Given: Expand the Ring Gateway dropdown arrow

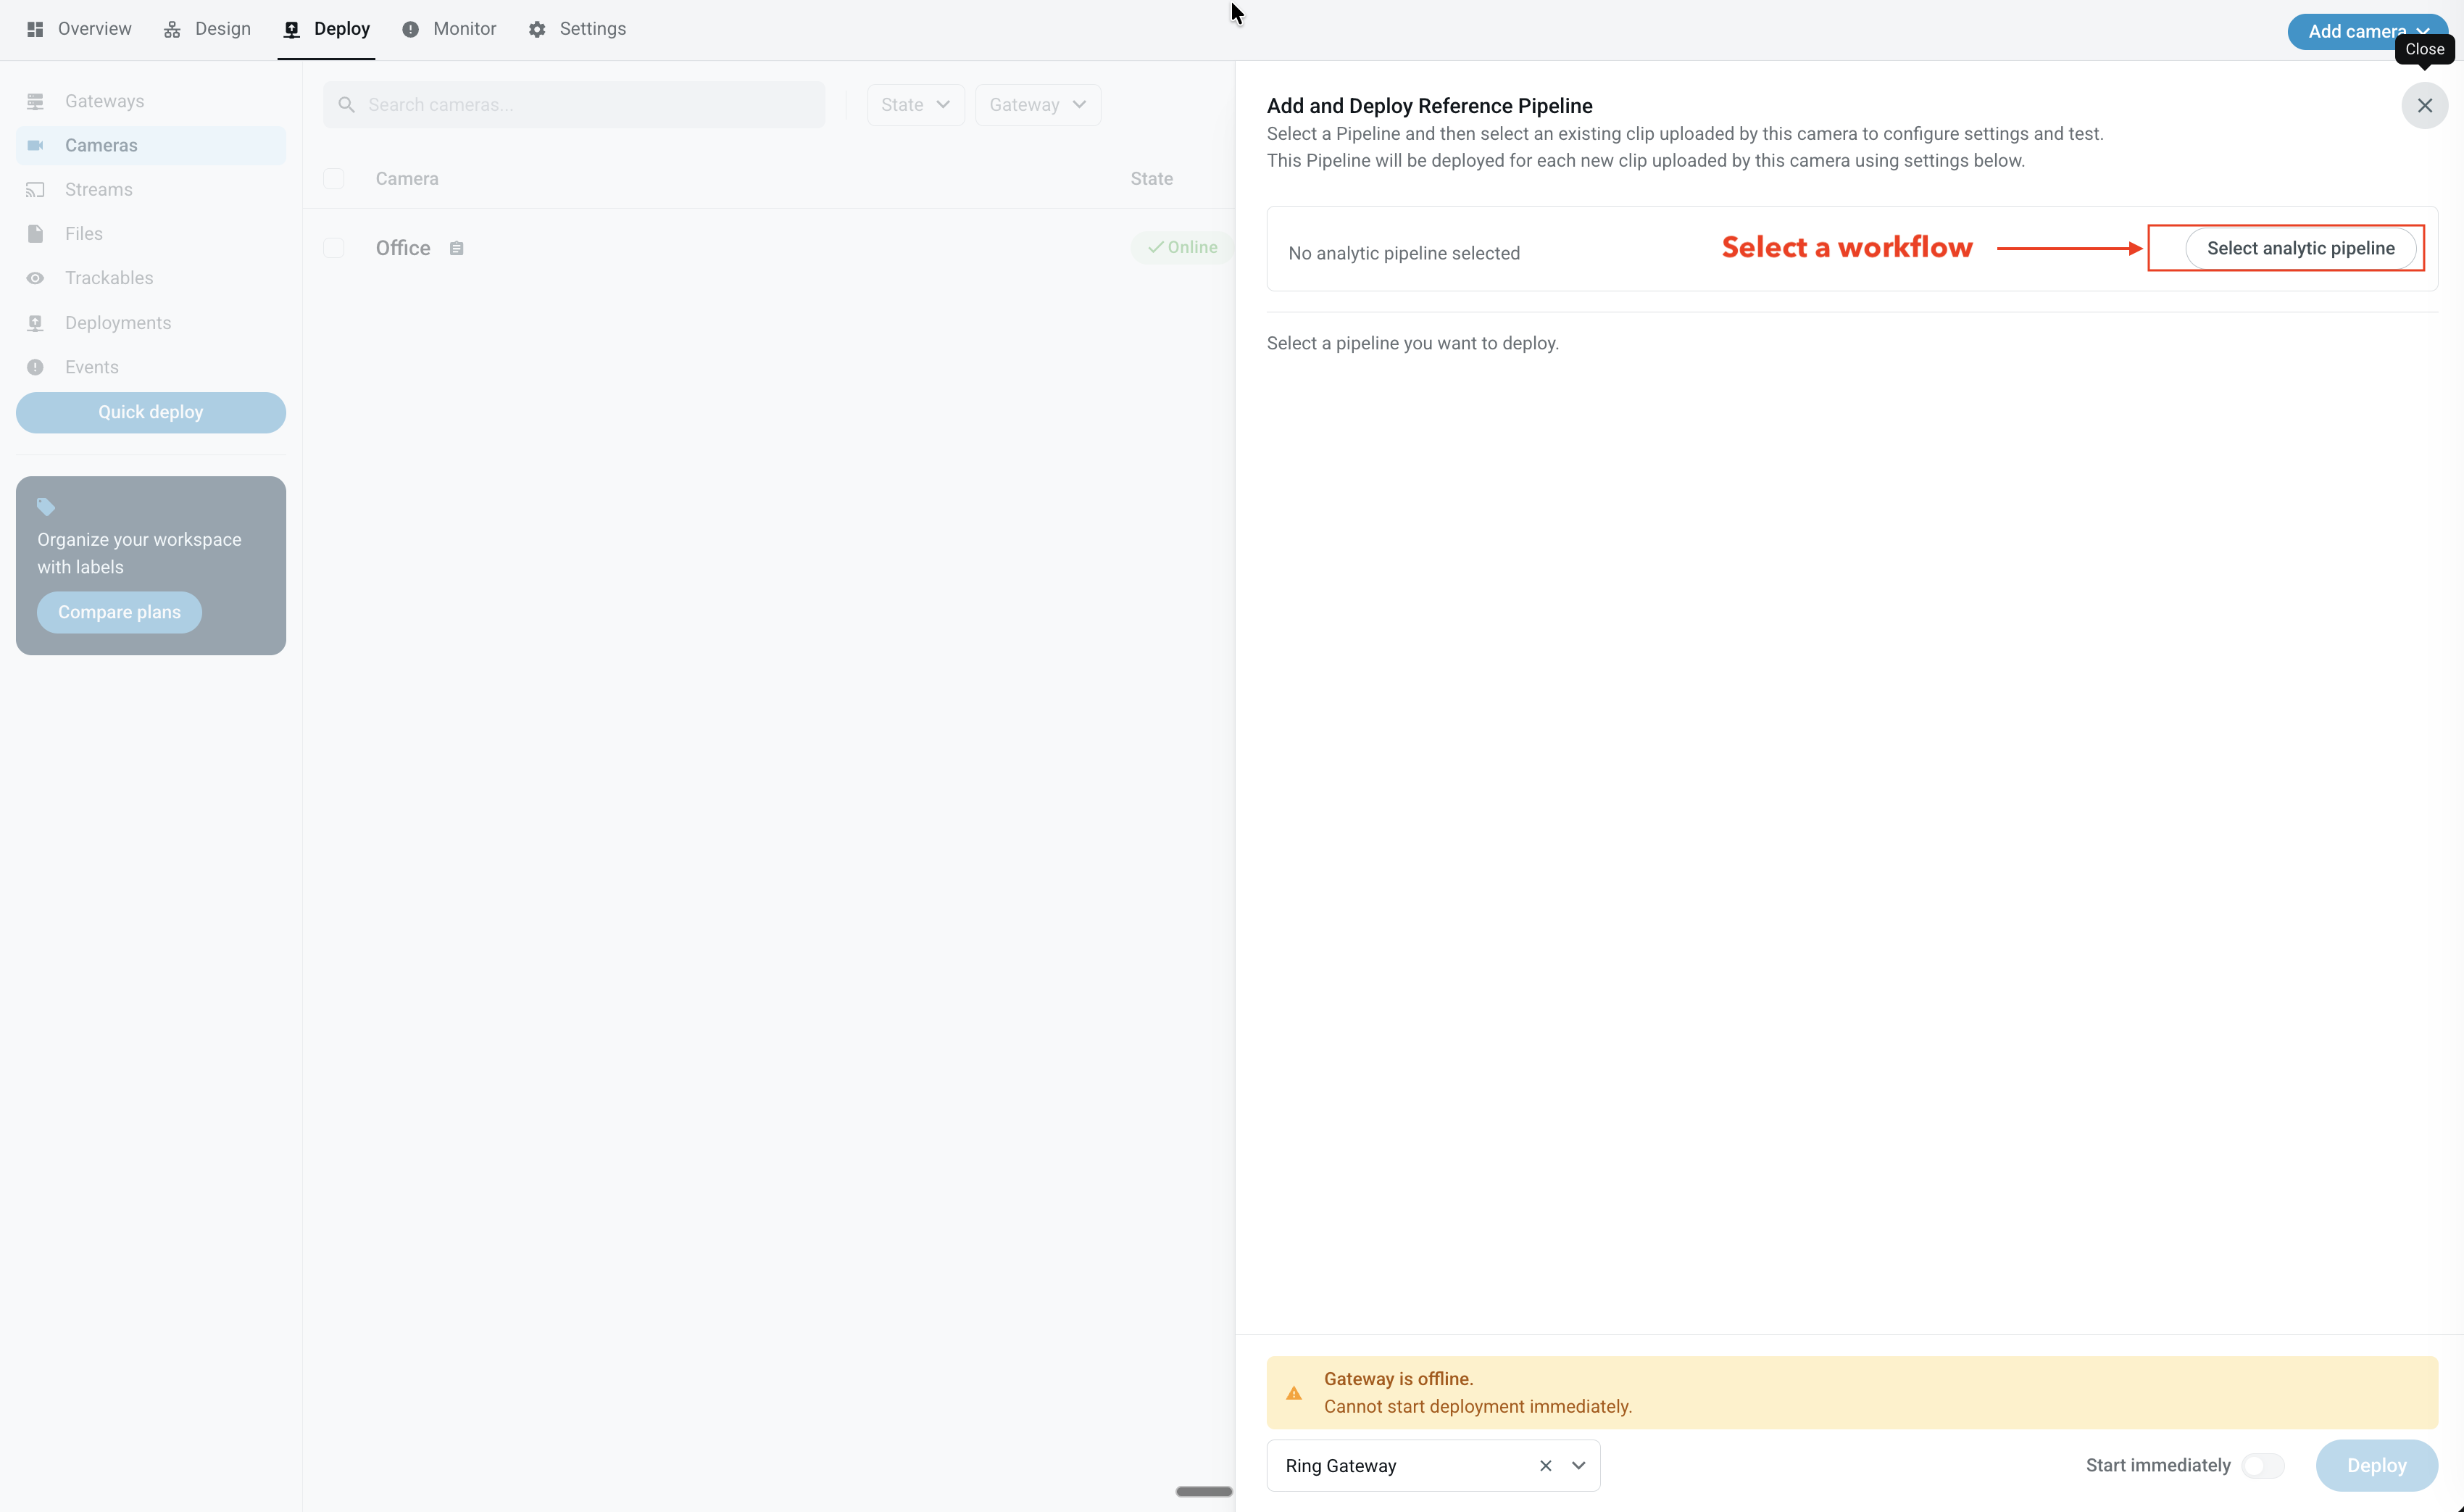Looking at the screenshot, I should tap(1578, 1465).
